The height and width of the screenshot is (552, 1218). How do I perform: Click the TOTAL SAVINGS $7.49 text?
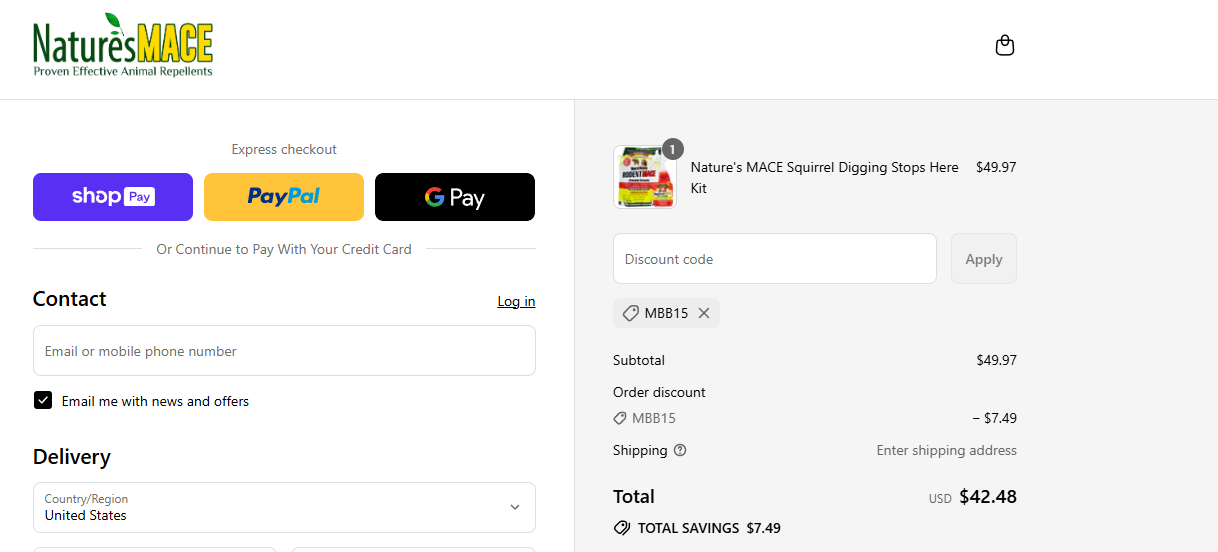click(x=709, y=528)
